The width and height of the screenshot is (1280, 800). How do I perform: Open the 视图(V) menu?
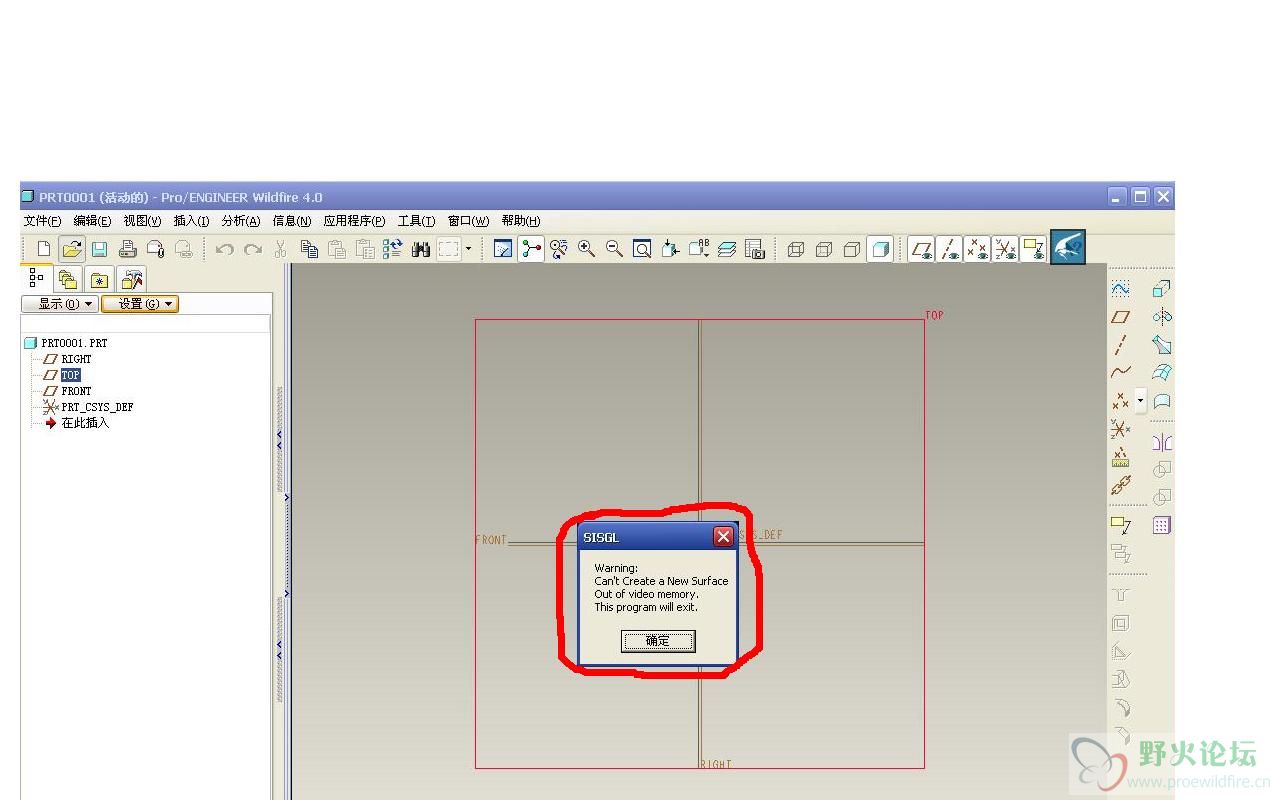tap(142, 221)
